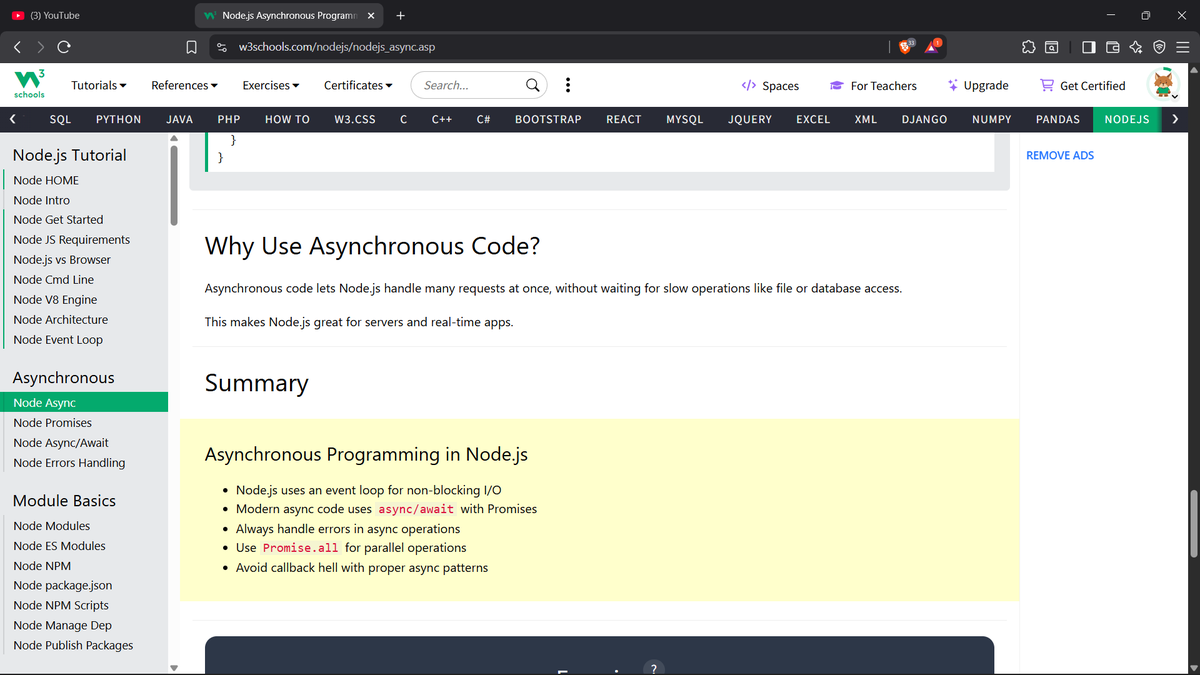Select BOOTSTRAP in the topic bar

548,119
